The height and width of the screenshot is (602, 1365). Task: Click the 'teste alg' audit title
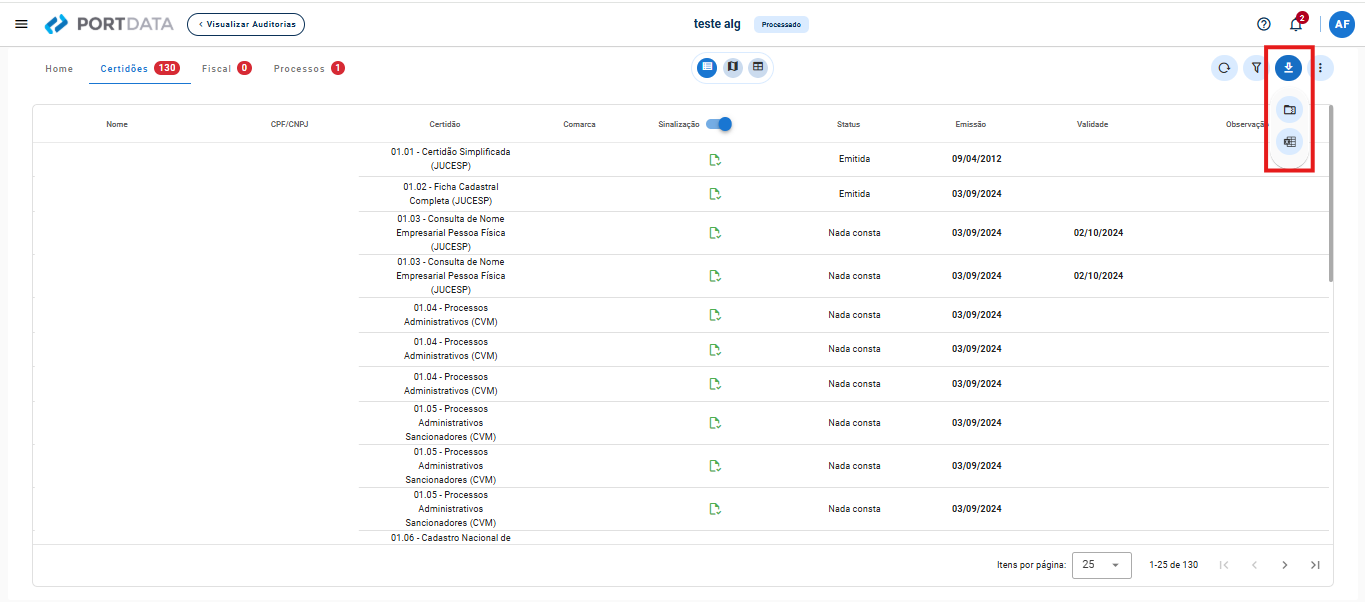[x=717, y=24]
